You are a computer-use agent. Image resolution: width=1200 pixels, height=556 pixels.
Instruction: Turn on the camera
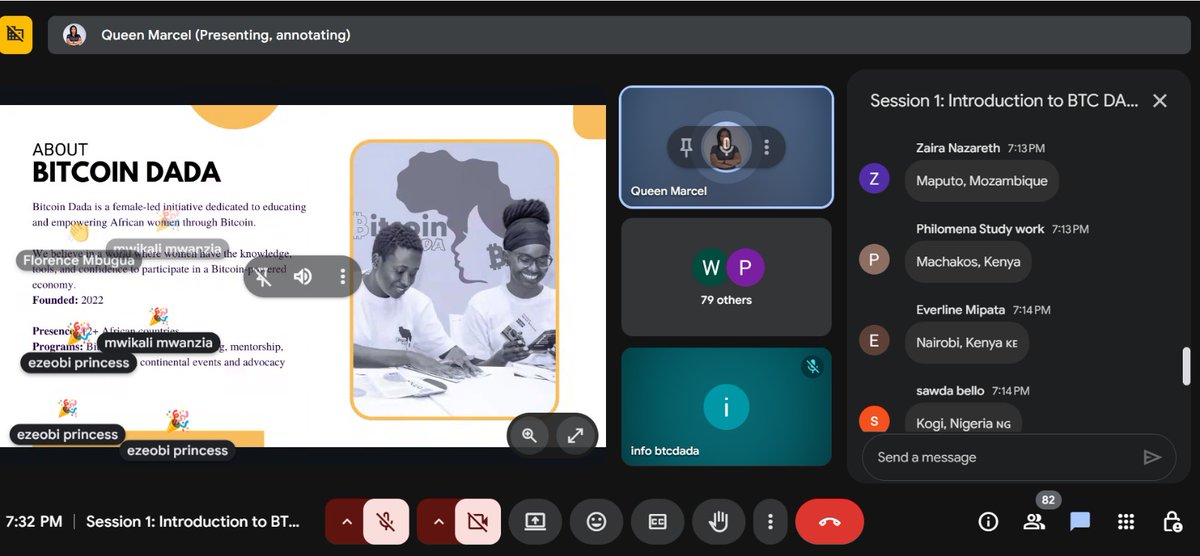[477, 521]
